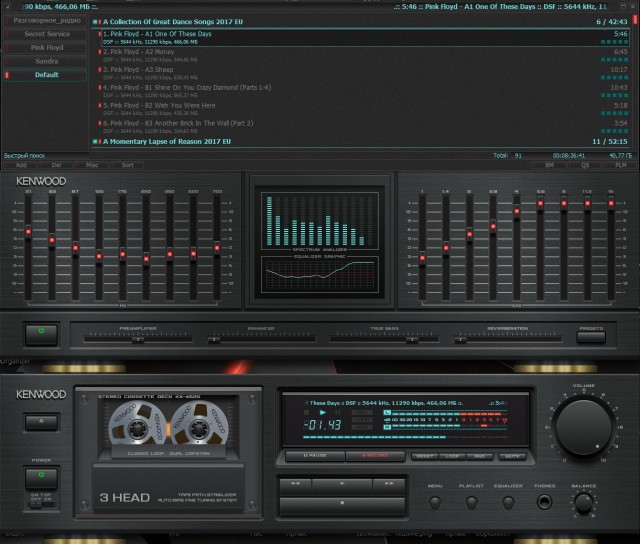The image size is (640, 544).
Task: Open the Add menu in playlist
Action: click(21, 165)
